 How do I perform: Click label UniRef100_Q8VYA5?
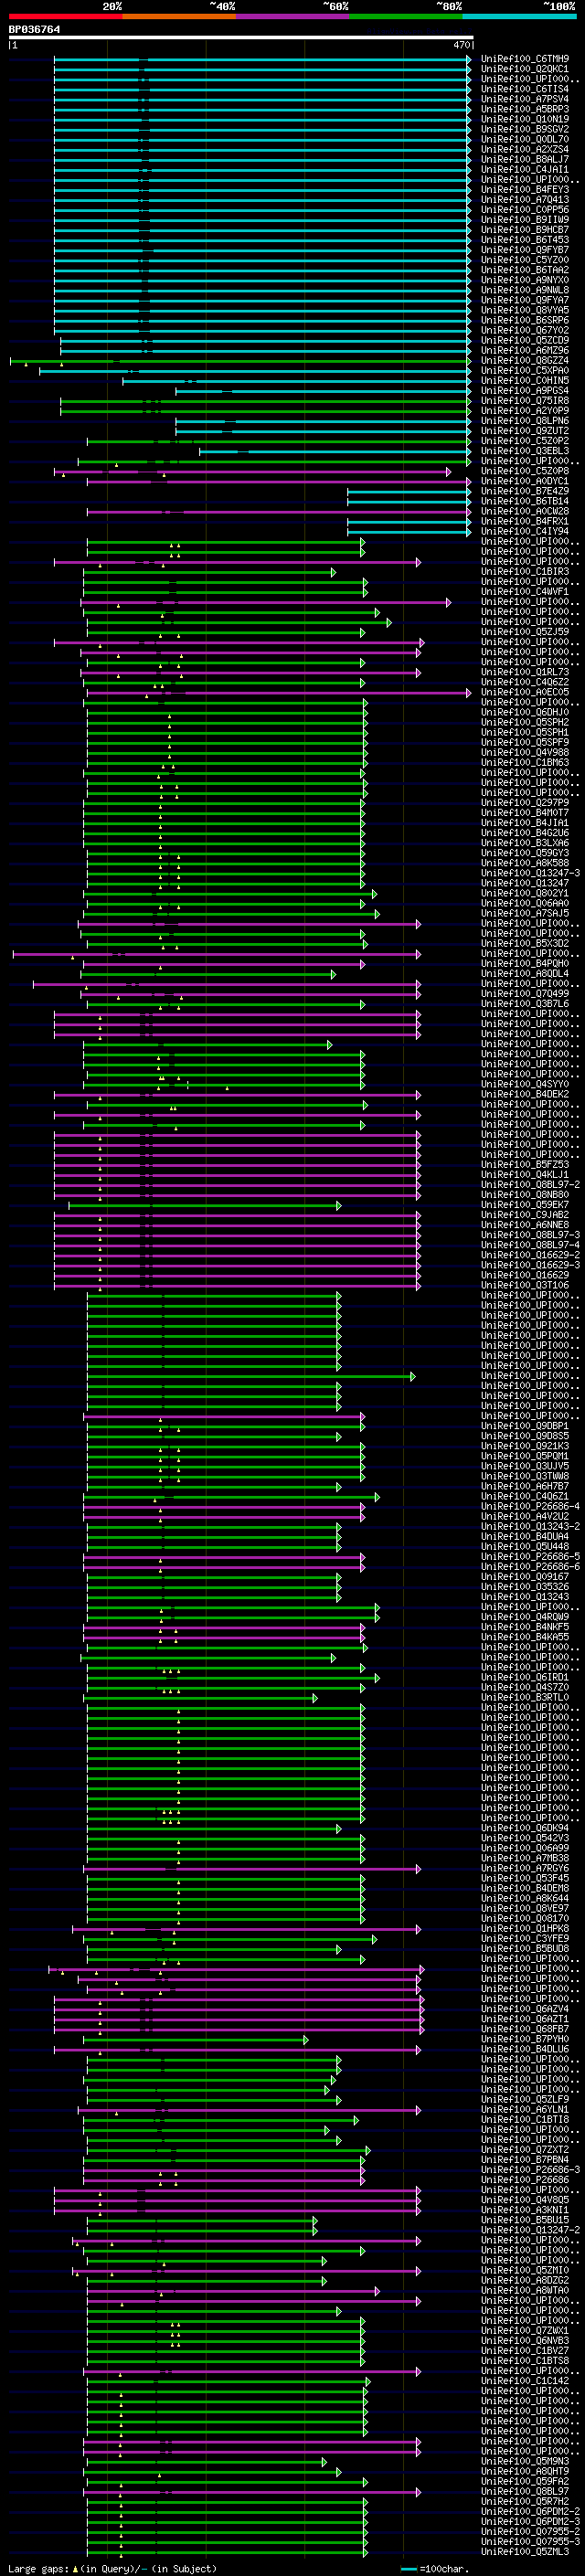(x=525, y=310)
